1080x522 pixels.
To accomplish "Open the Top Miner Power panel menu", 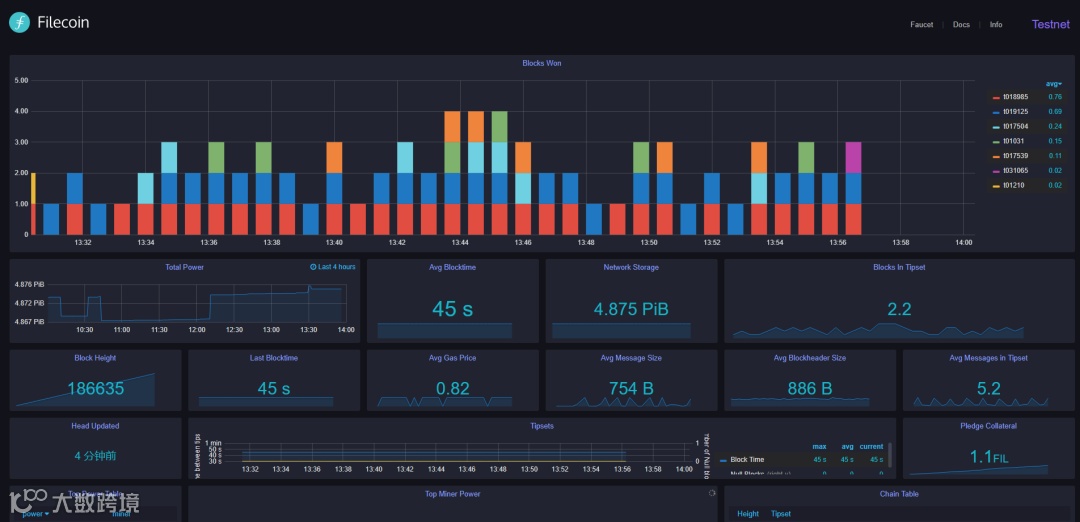I will [x=453, y=494].
